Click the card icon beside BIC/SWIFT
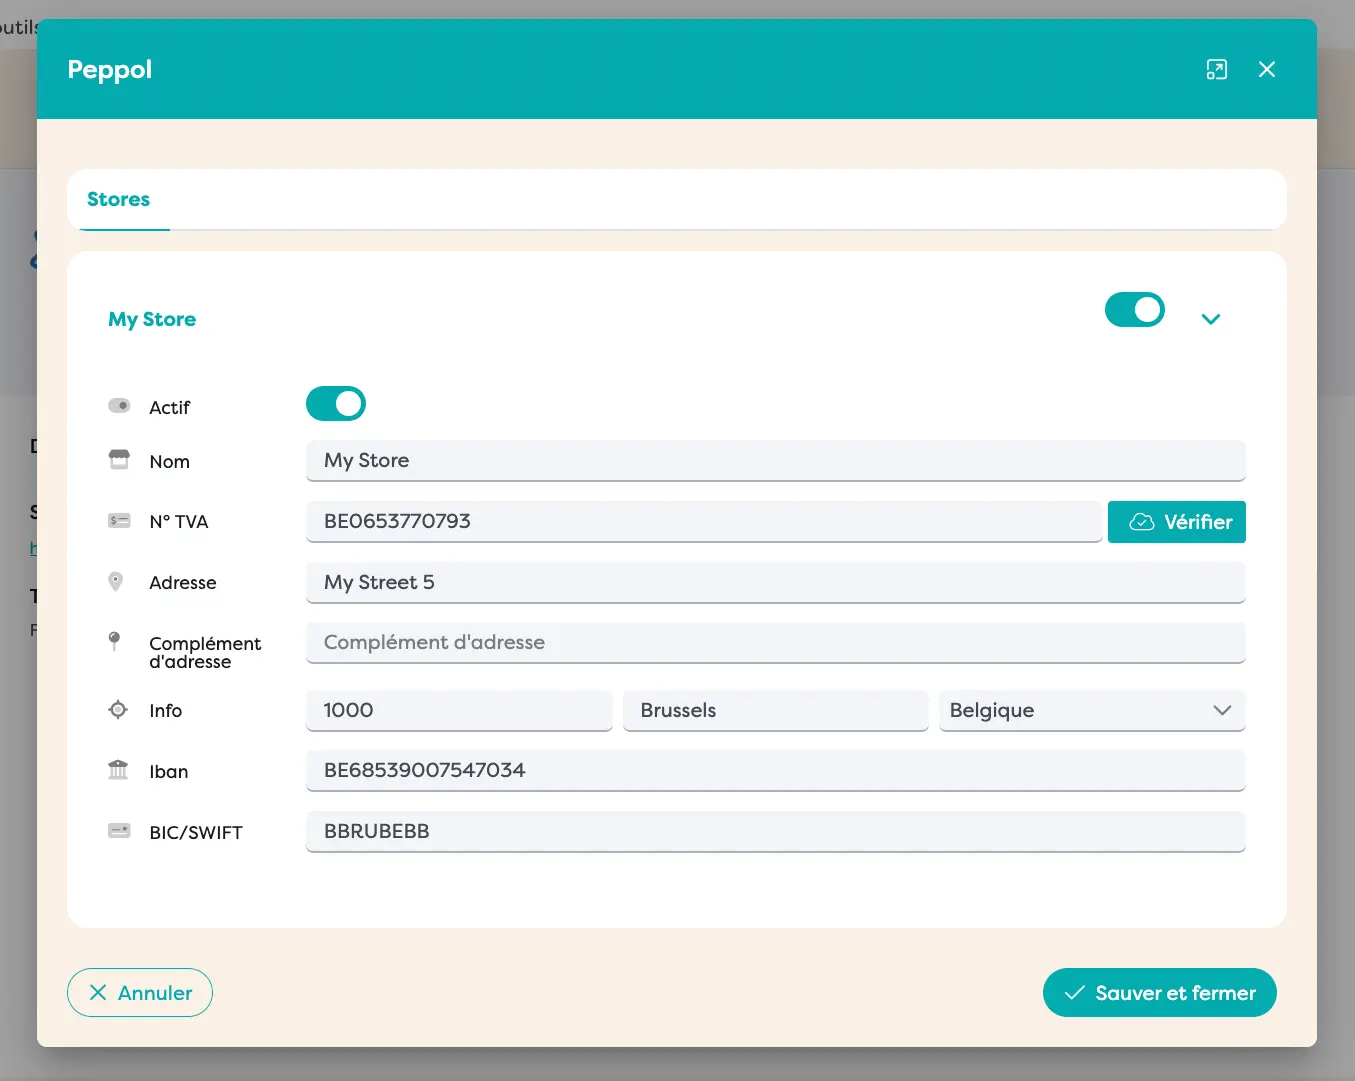The image size is (1355, 1081). point(119,831)
